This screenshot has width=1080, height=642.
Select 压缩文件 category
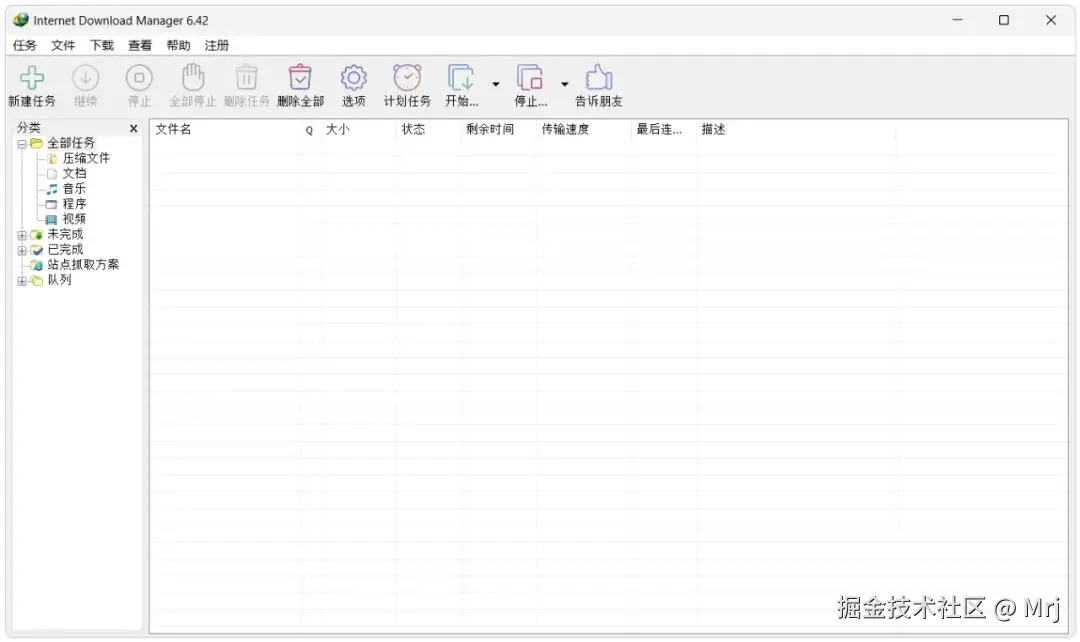click(86, 158)
